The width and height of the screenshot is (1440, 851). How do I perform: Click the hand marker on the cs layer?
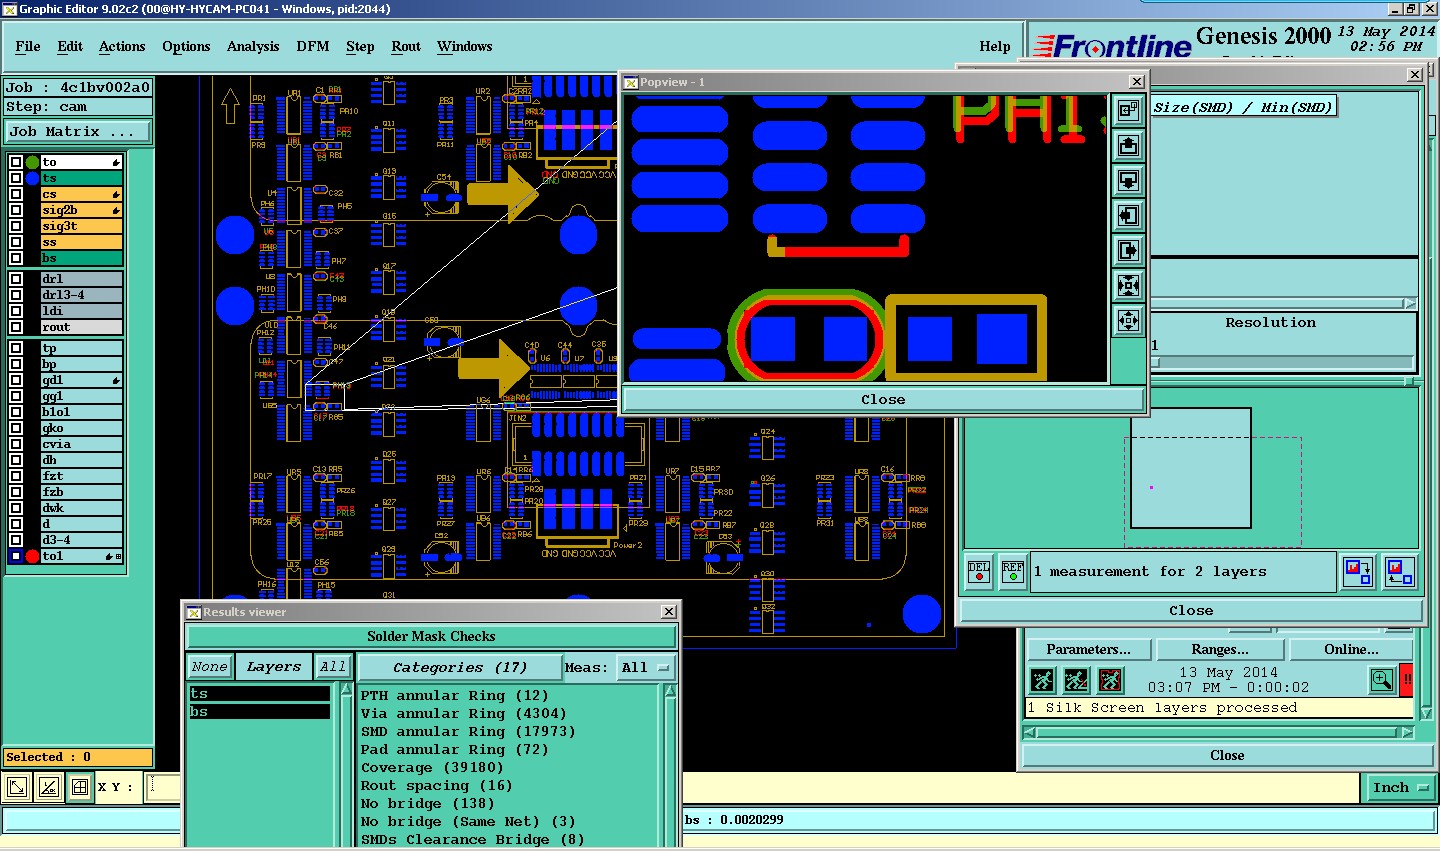[x=116, y=194]
